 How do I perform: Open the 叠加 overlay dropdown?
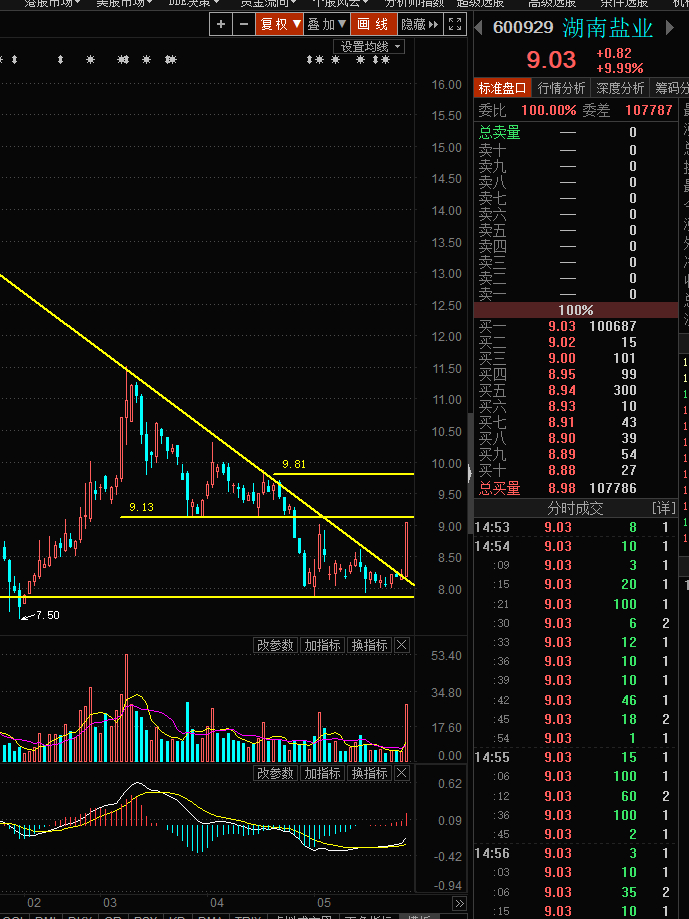click(x=327, y=24)
